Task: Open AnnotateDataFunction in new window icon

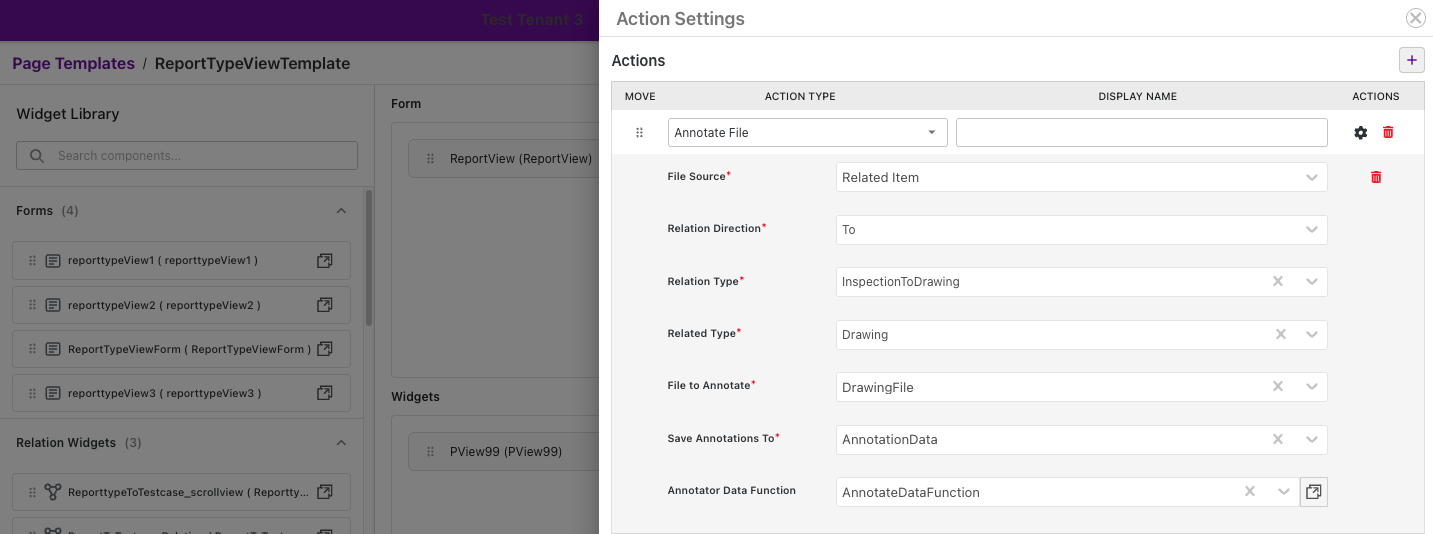Action: [1314, 492]
